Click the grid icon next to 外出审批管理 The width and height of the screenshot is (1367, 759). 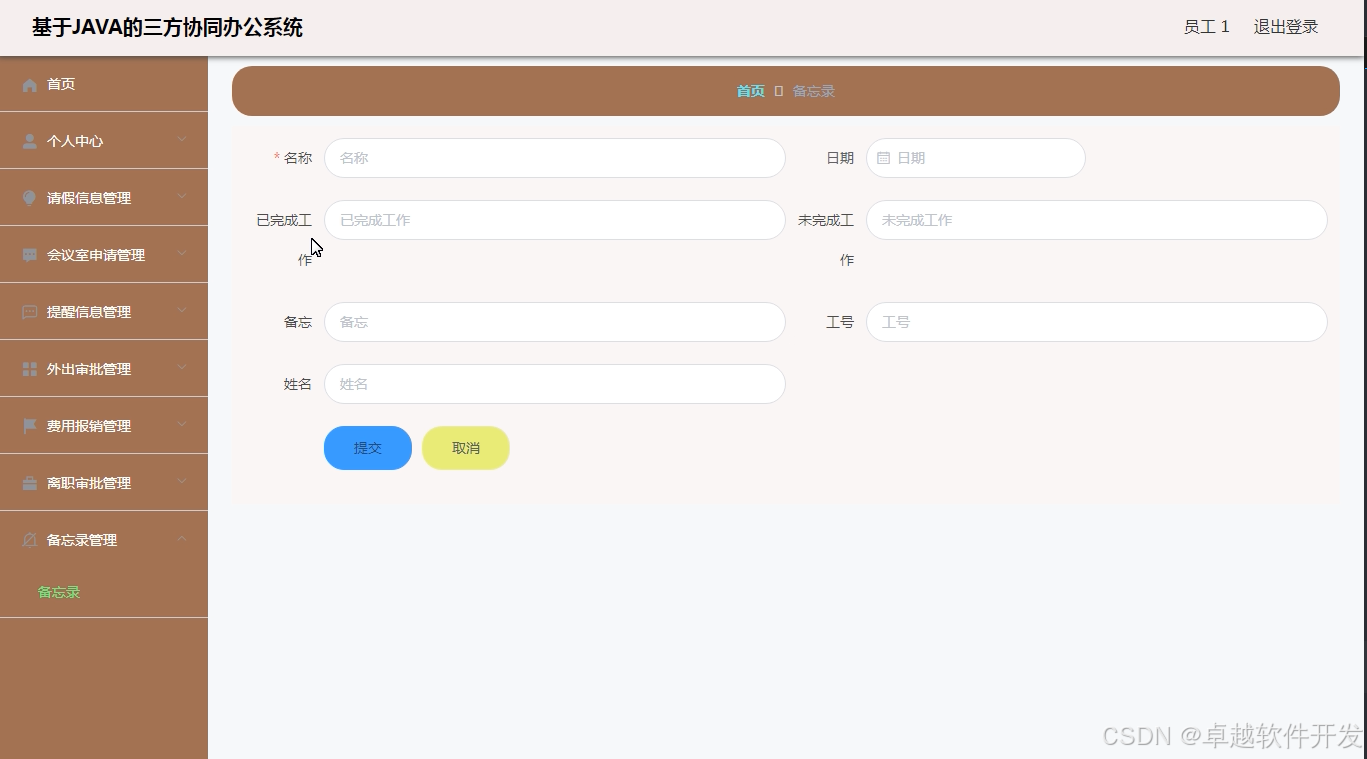tap(29, 368)
